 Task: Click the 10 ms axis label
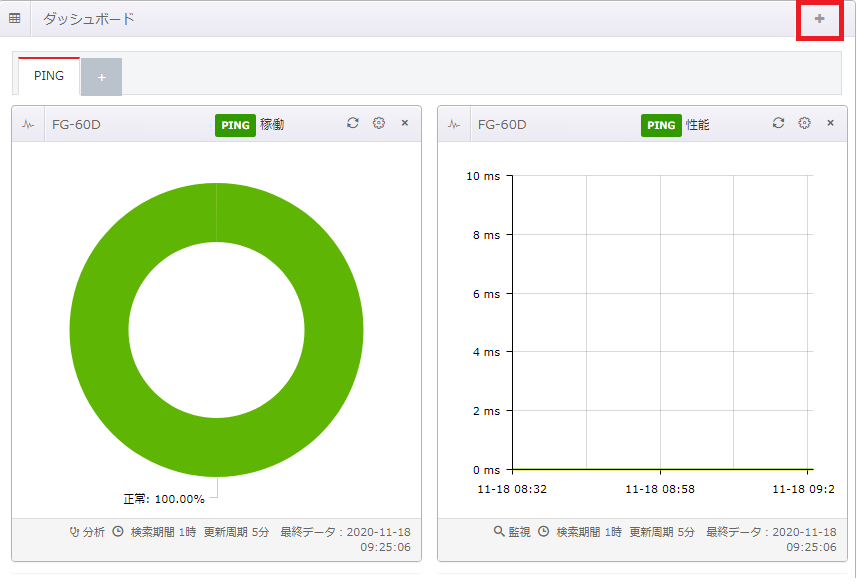[483, 176]
